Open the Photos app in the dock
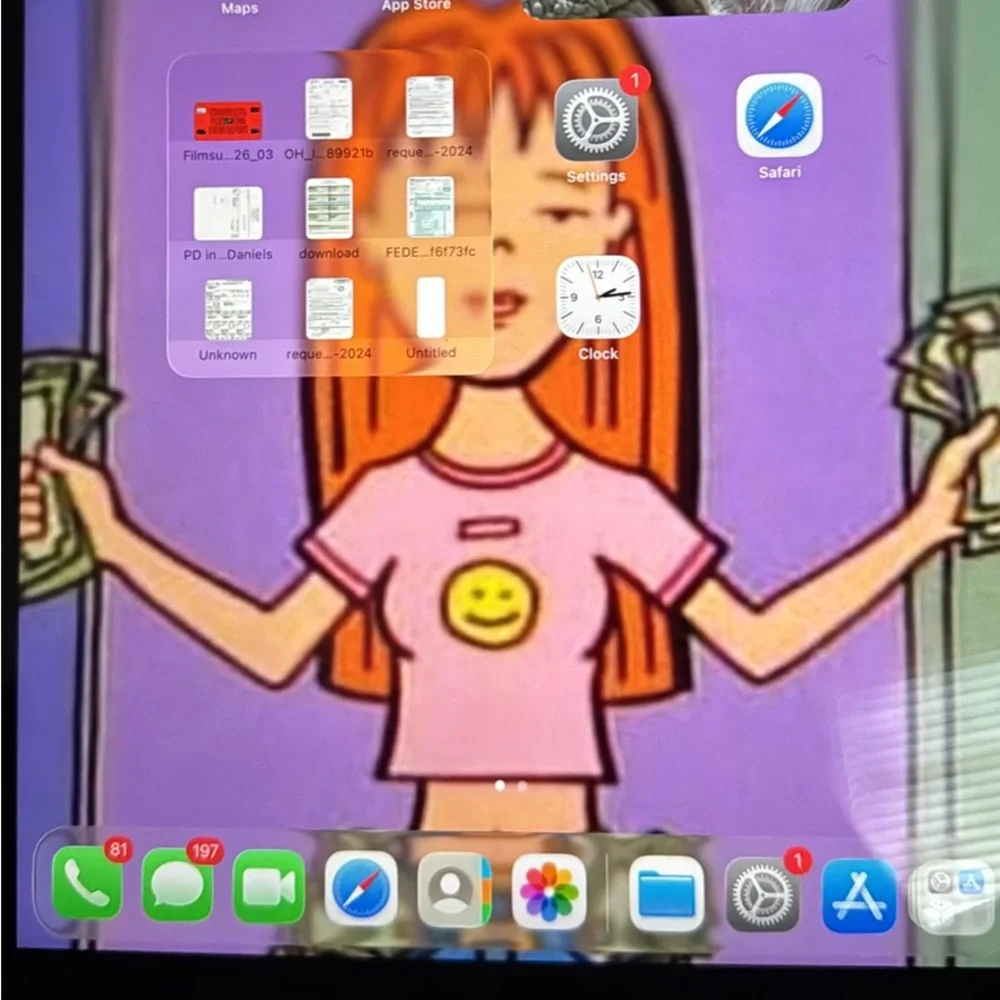This screenshot has height=1000, width=1000. click(548, 892)
